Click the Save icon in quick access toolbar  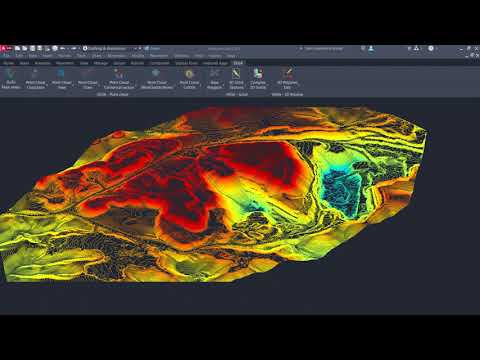coord(32,49)
